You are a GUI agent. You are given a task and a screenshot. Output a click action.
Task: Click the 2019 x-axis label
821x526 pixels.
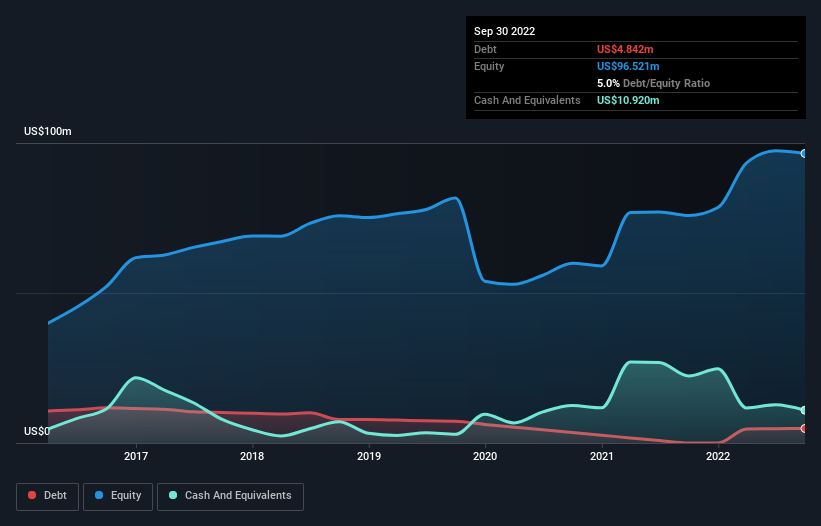tap(369, 456)
